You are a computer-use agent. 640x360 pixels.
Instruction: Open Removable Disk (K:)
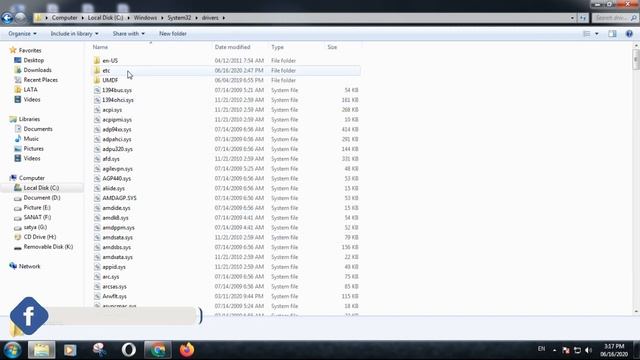pyautogui.click(x=48, y=247)
